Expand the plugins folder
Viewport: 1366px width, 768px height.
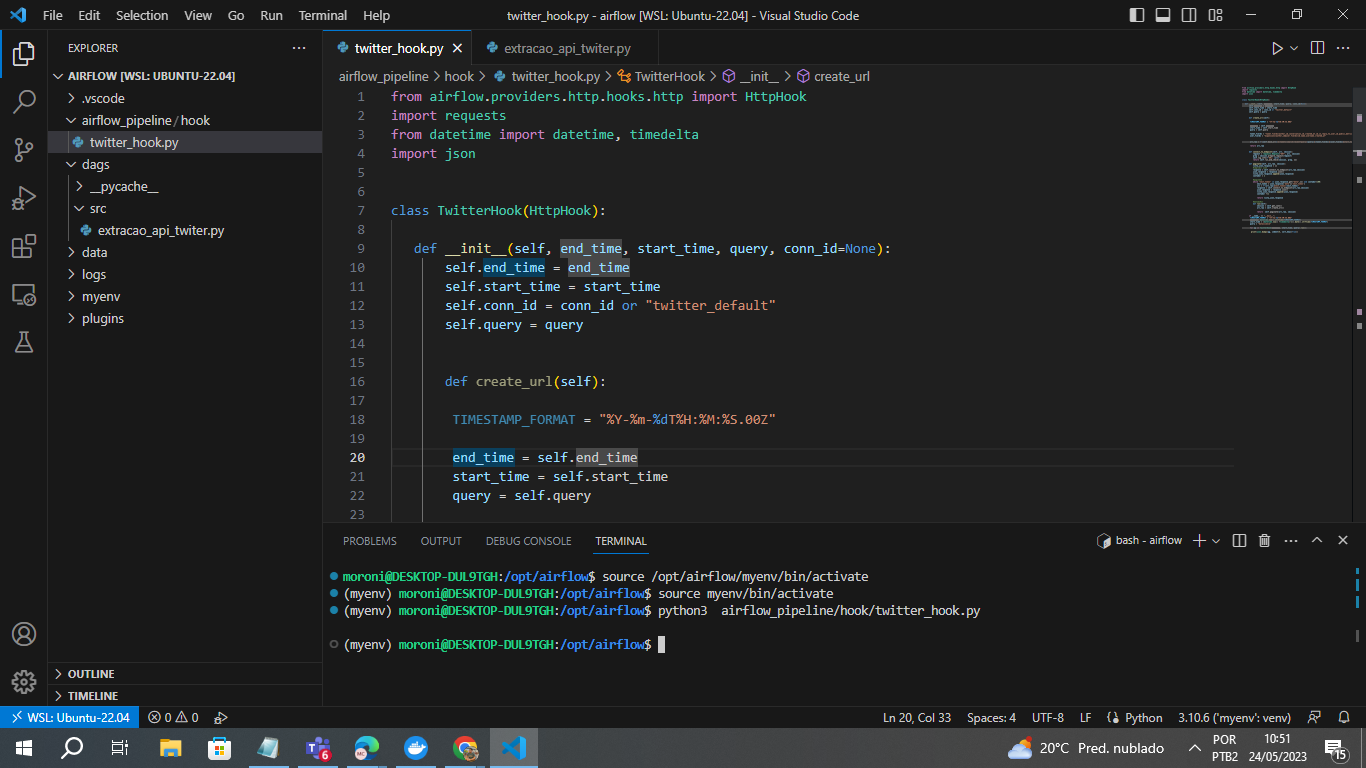point(185,318)
